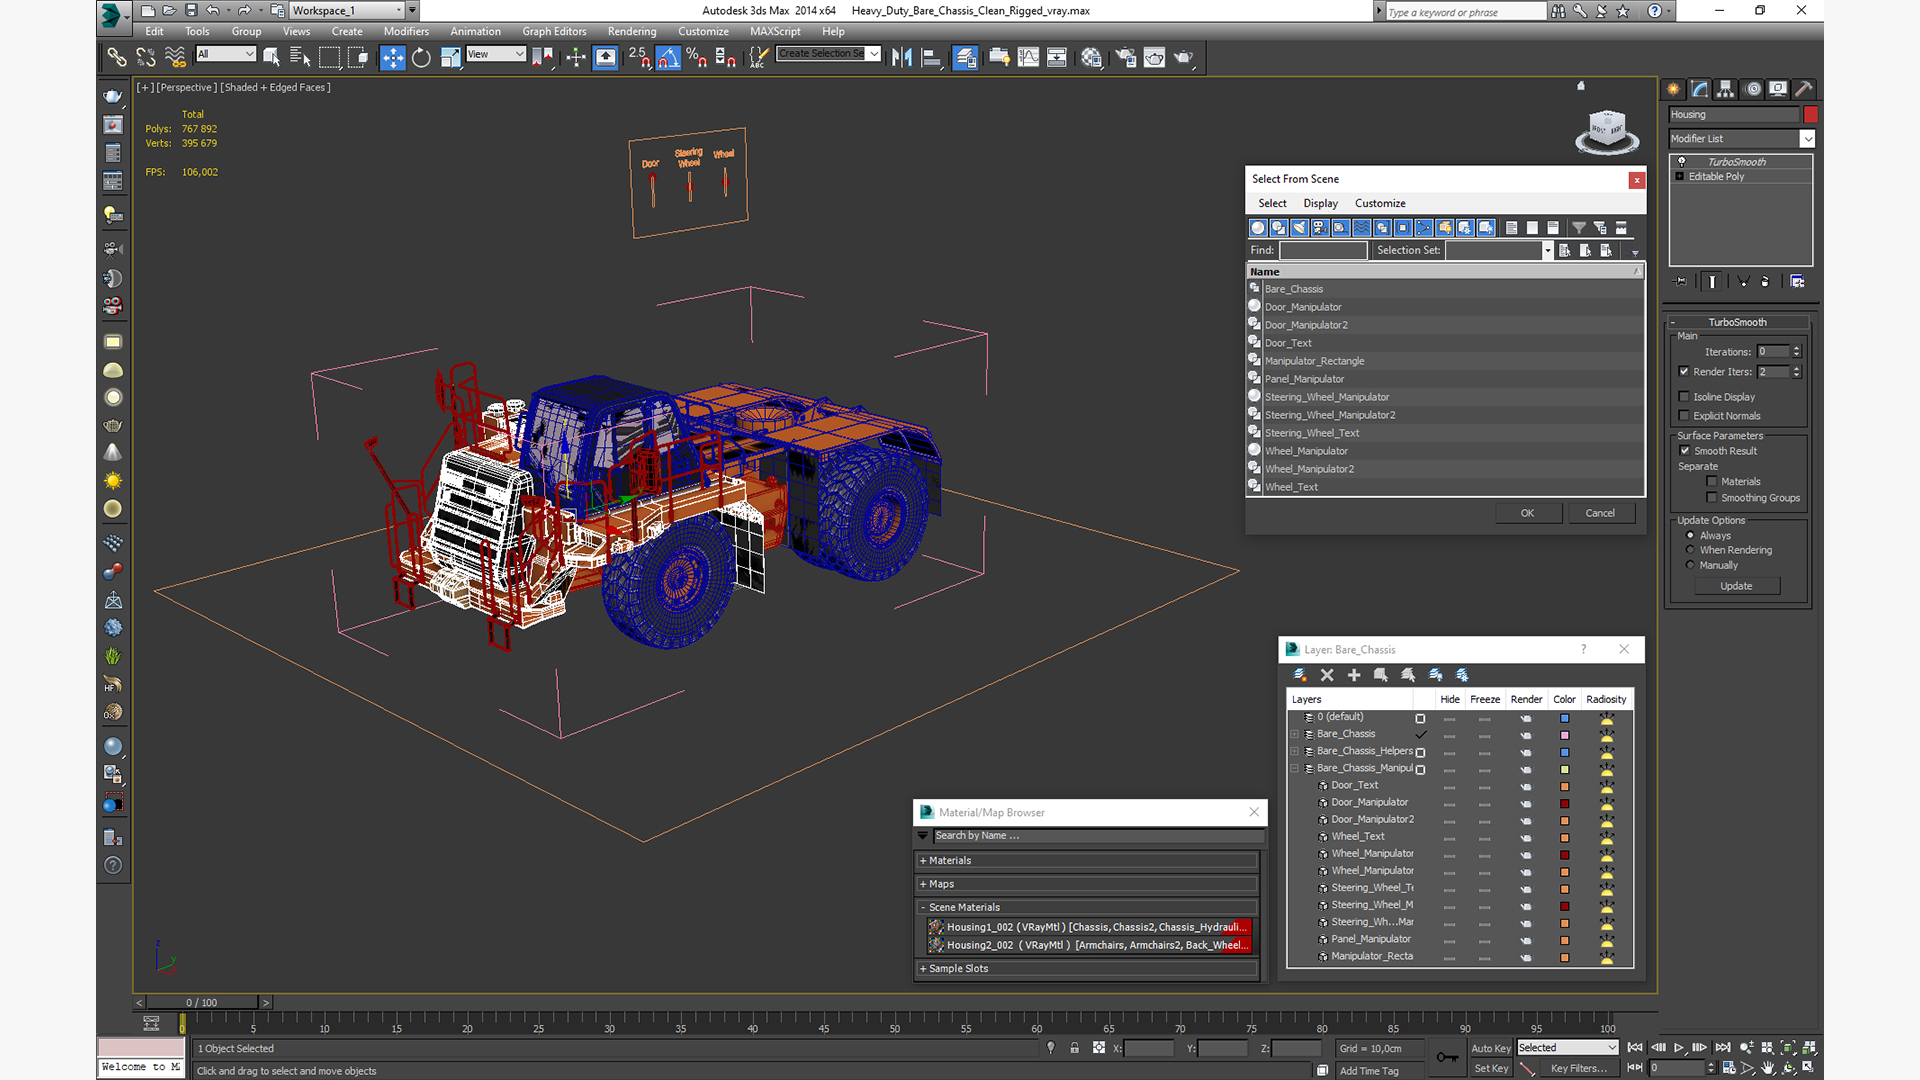Click the Mirror tool icon
This screenshot has width=1920, height=1080.
tap(902, 58)
